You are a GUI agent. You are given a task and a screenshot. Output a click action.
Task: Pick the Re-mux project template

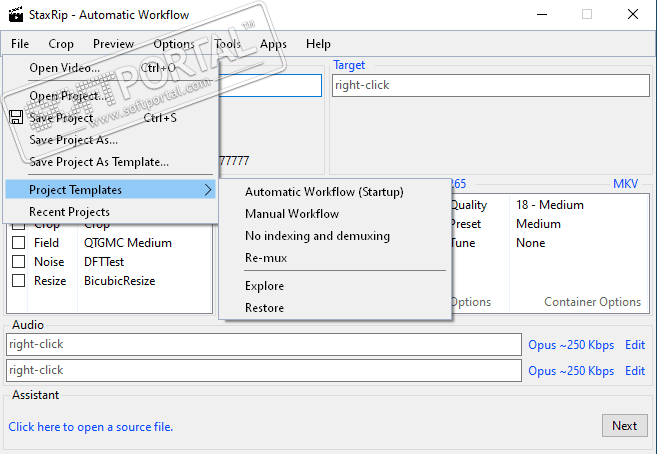coord(265,258)
